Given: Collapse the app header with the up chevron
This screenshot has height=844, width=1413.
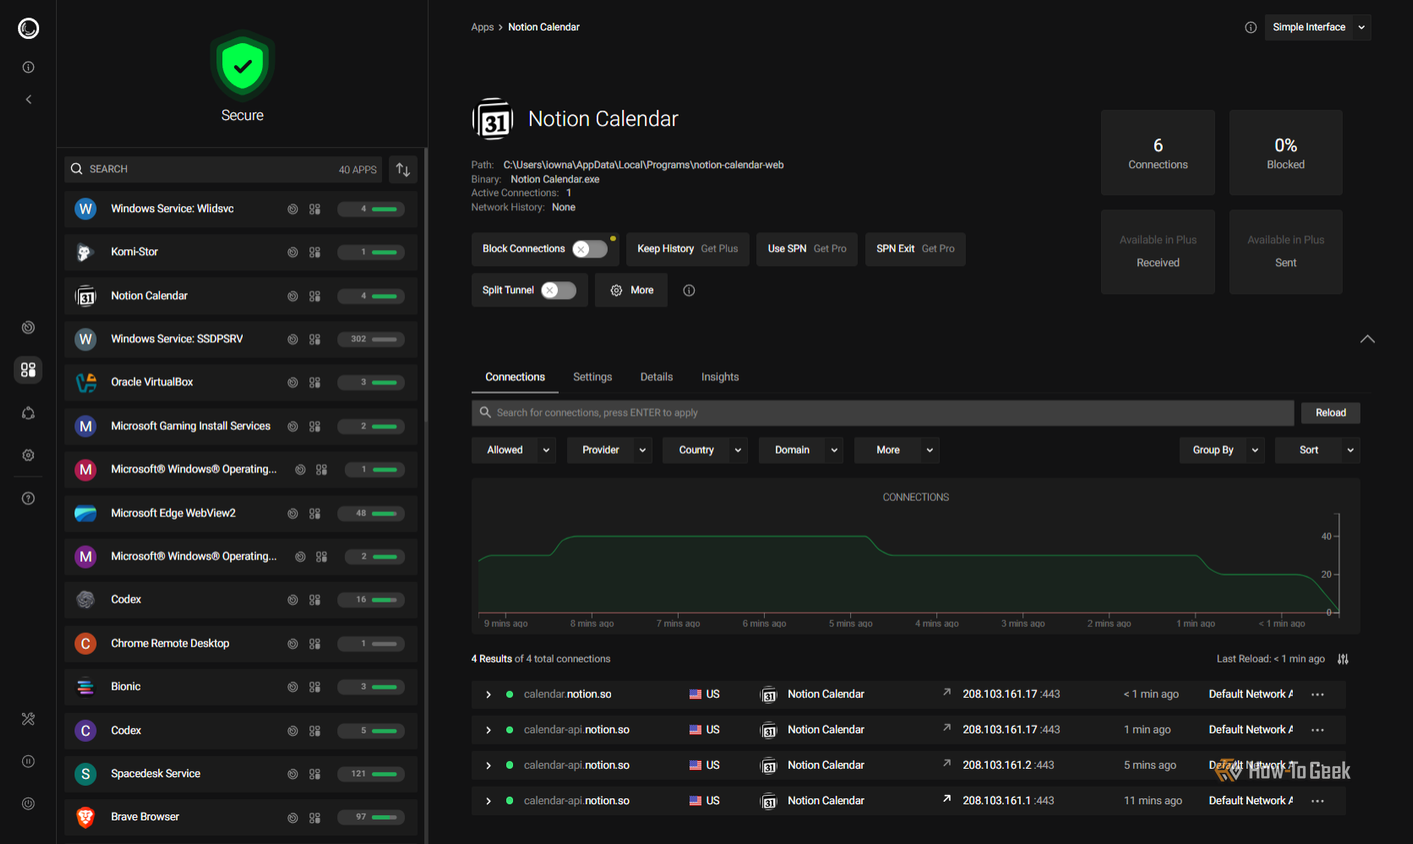Looking at the screenshot, I should click(1367, 339).
